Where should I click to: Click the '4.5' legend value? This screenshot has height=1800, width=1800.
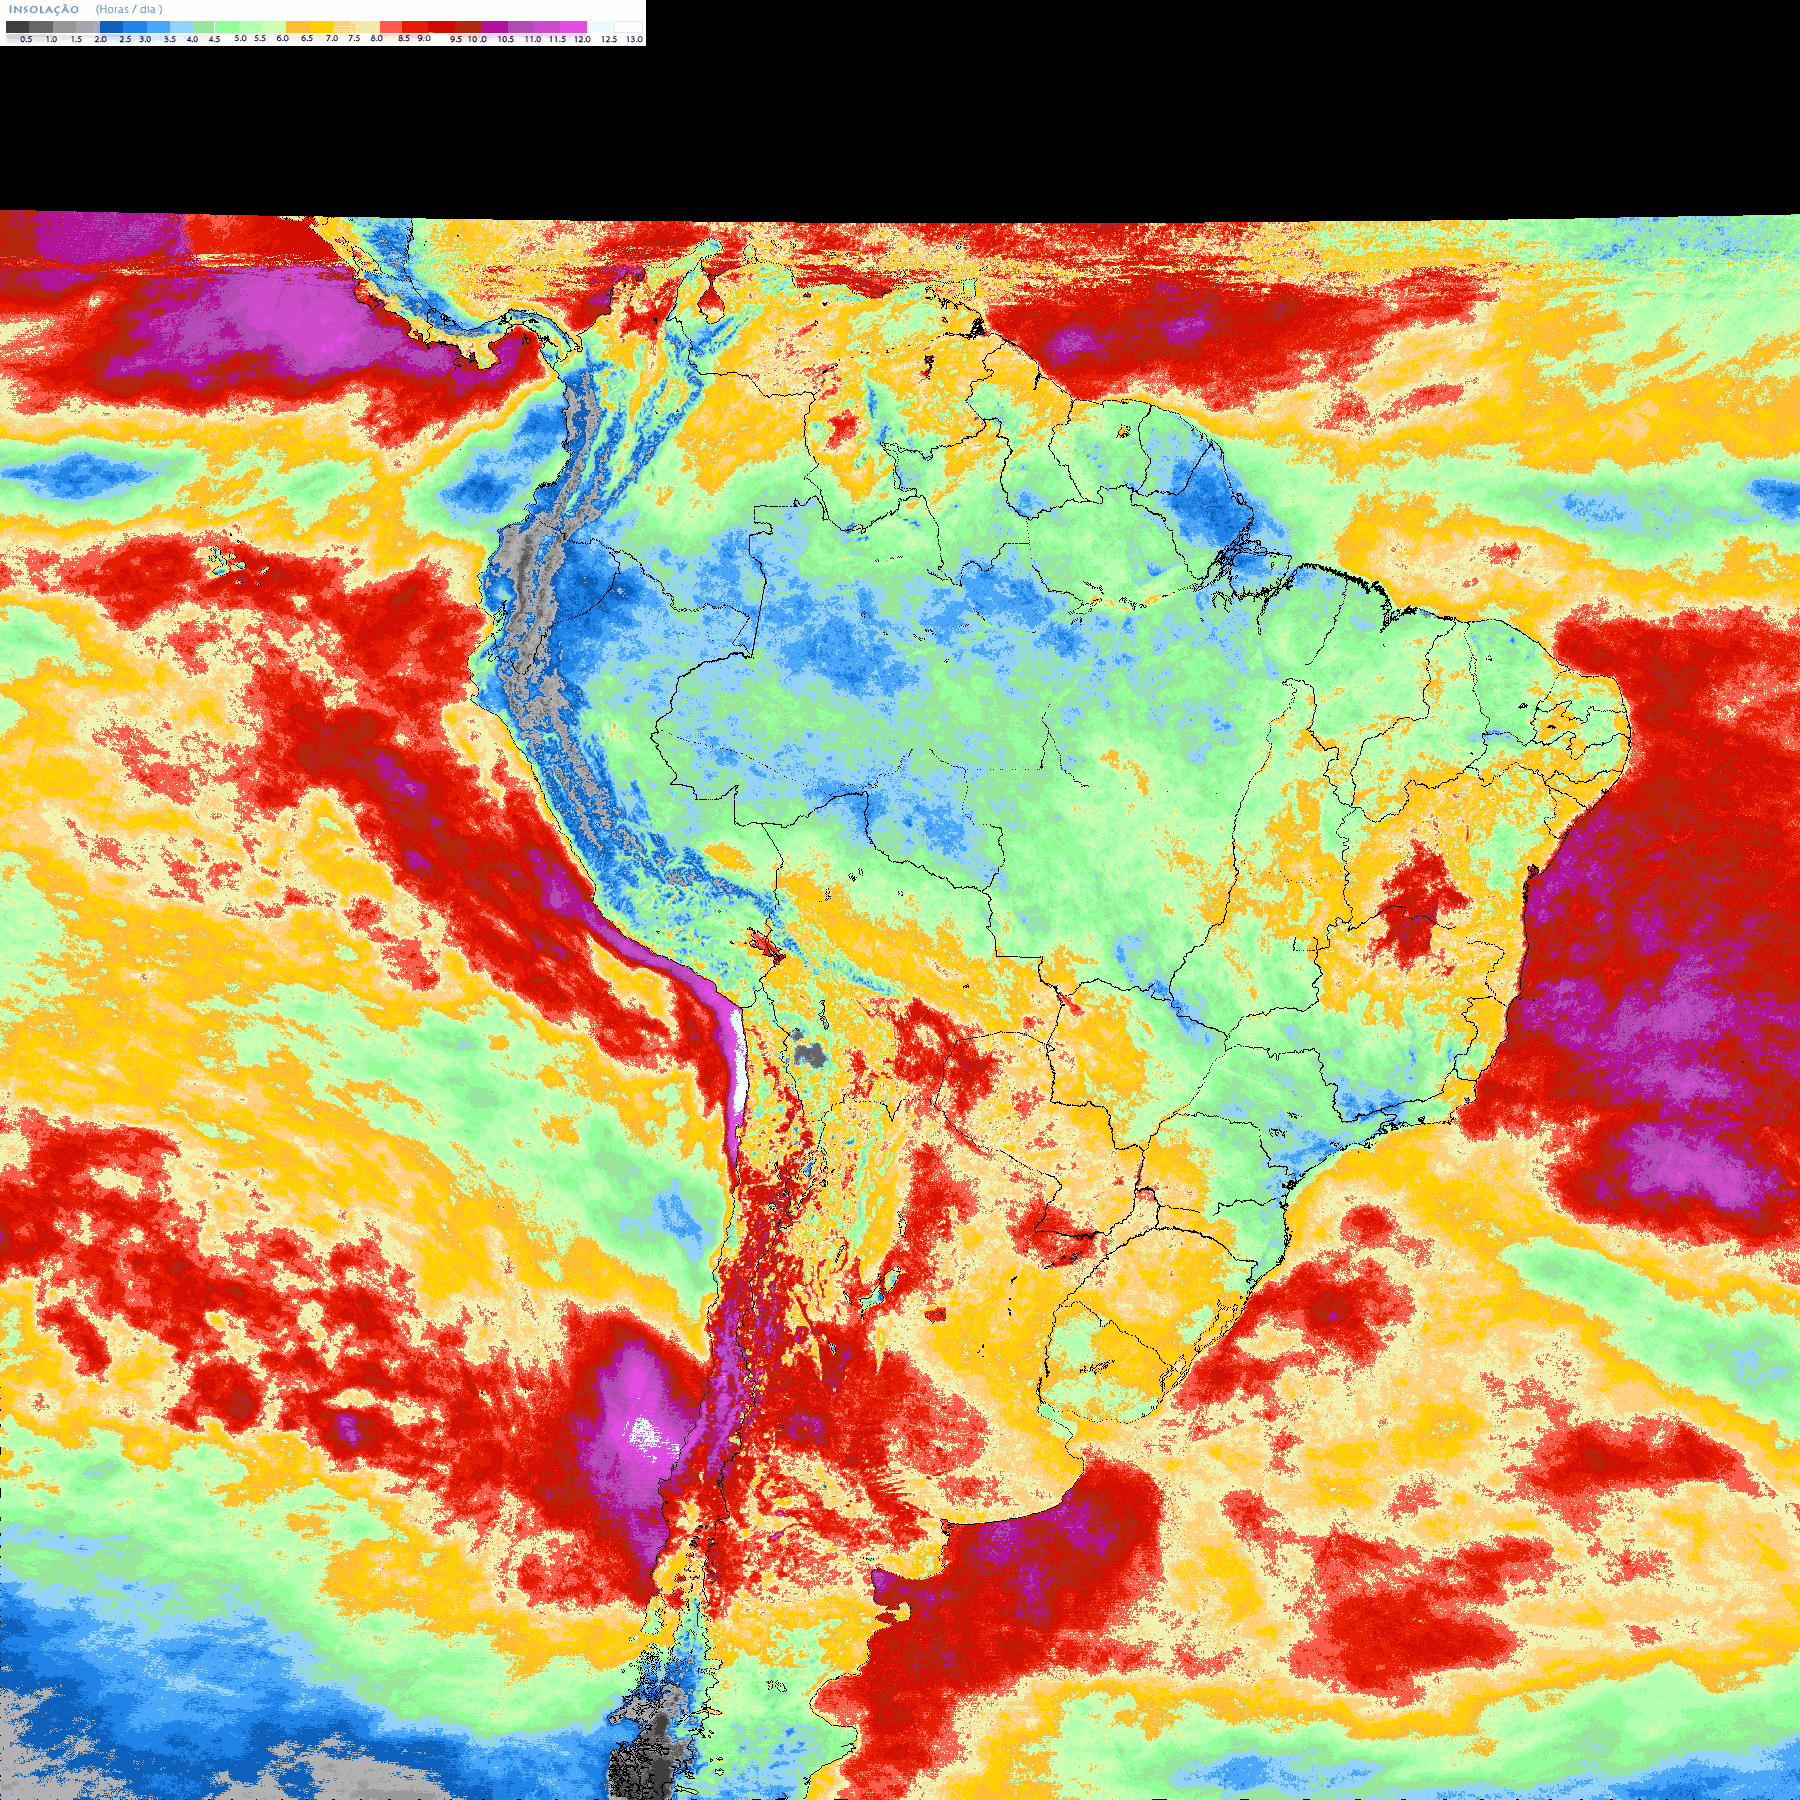coord(214,39)
